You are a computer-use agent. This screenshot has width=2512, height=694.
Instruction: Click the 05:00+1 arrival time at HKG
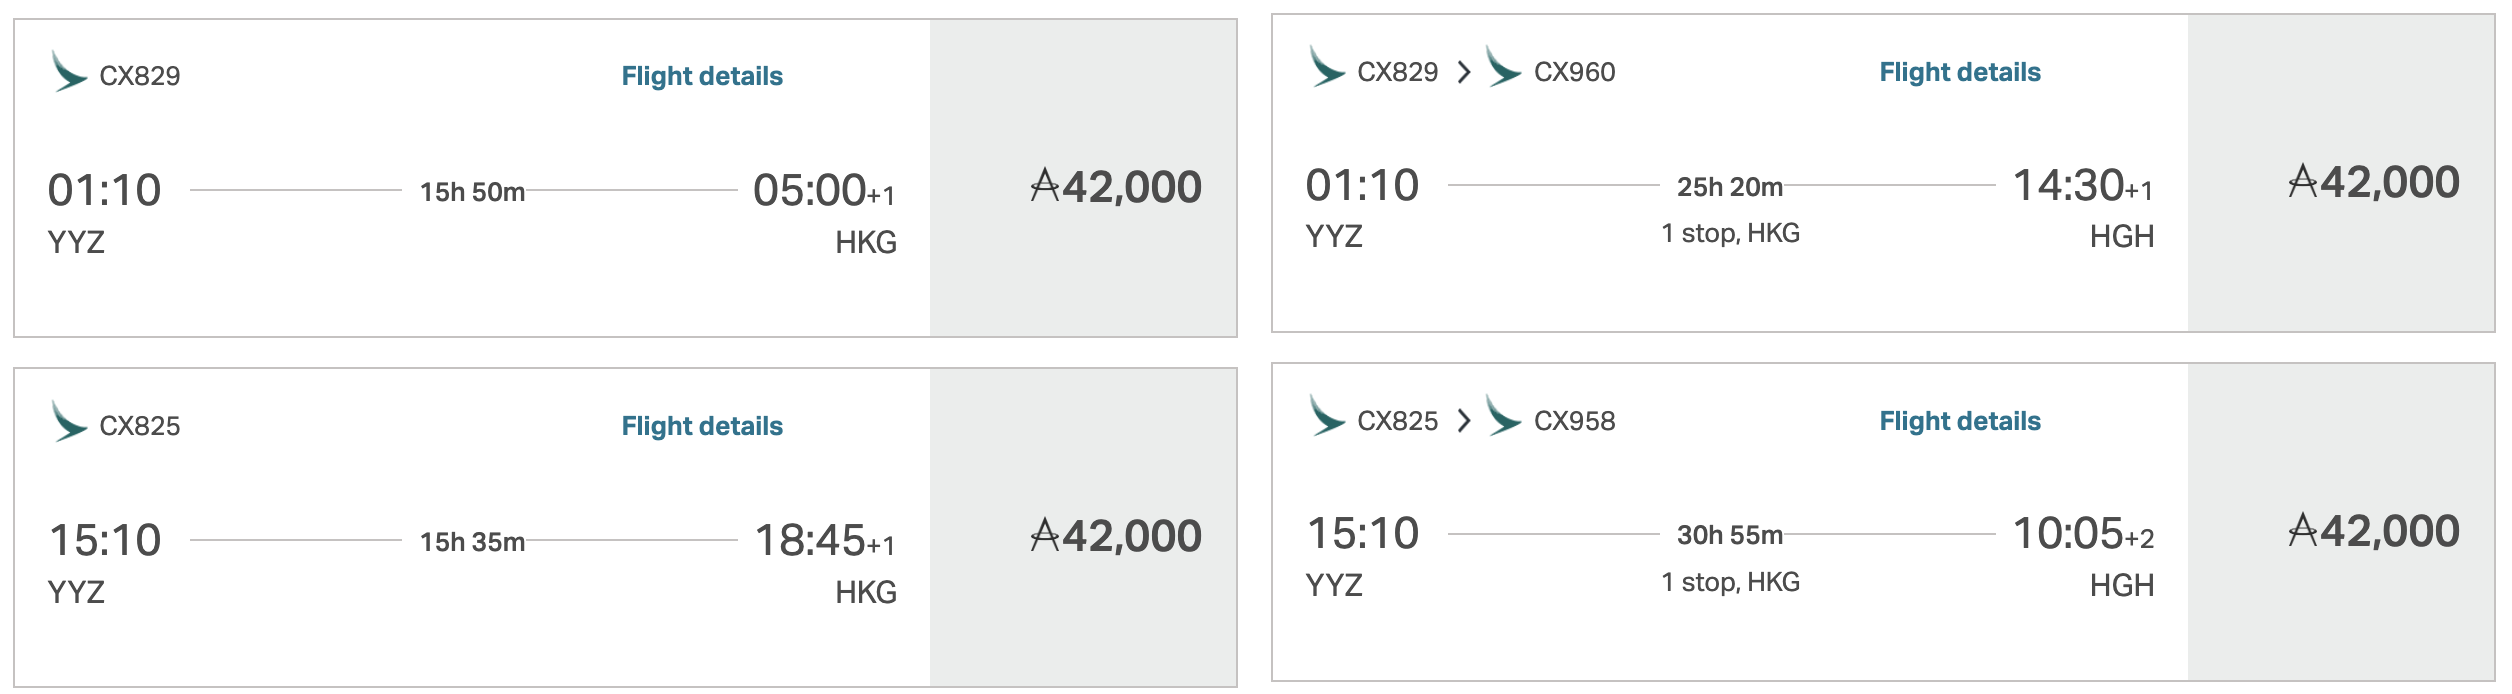[x=823, y=190]
